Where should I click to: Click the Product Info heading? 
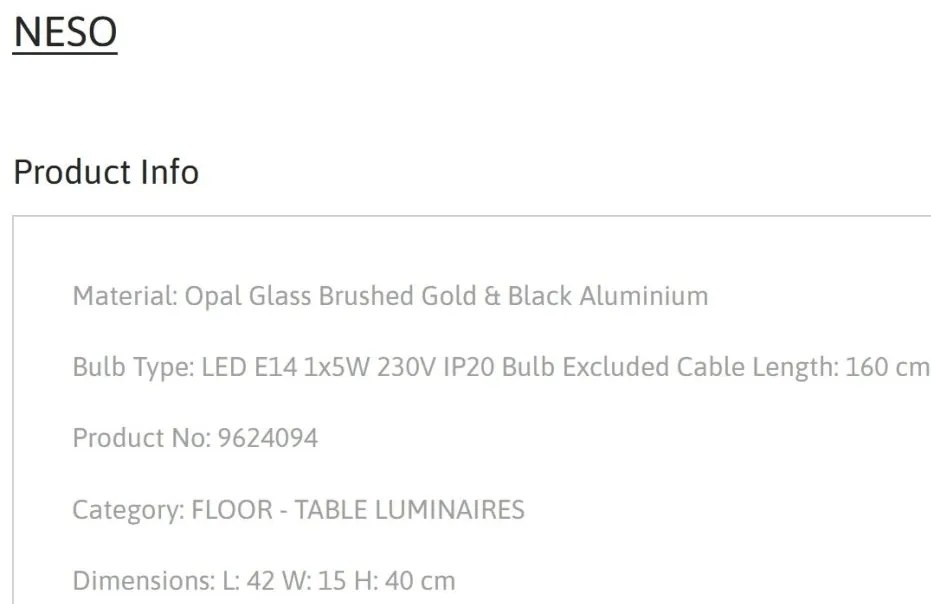(106, 172)
